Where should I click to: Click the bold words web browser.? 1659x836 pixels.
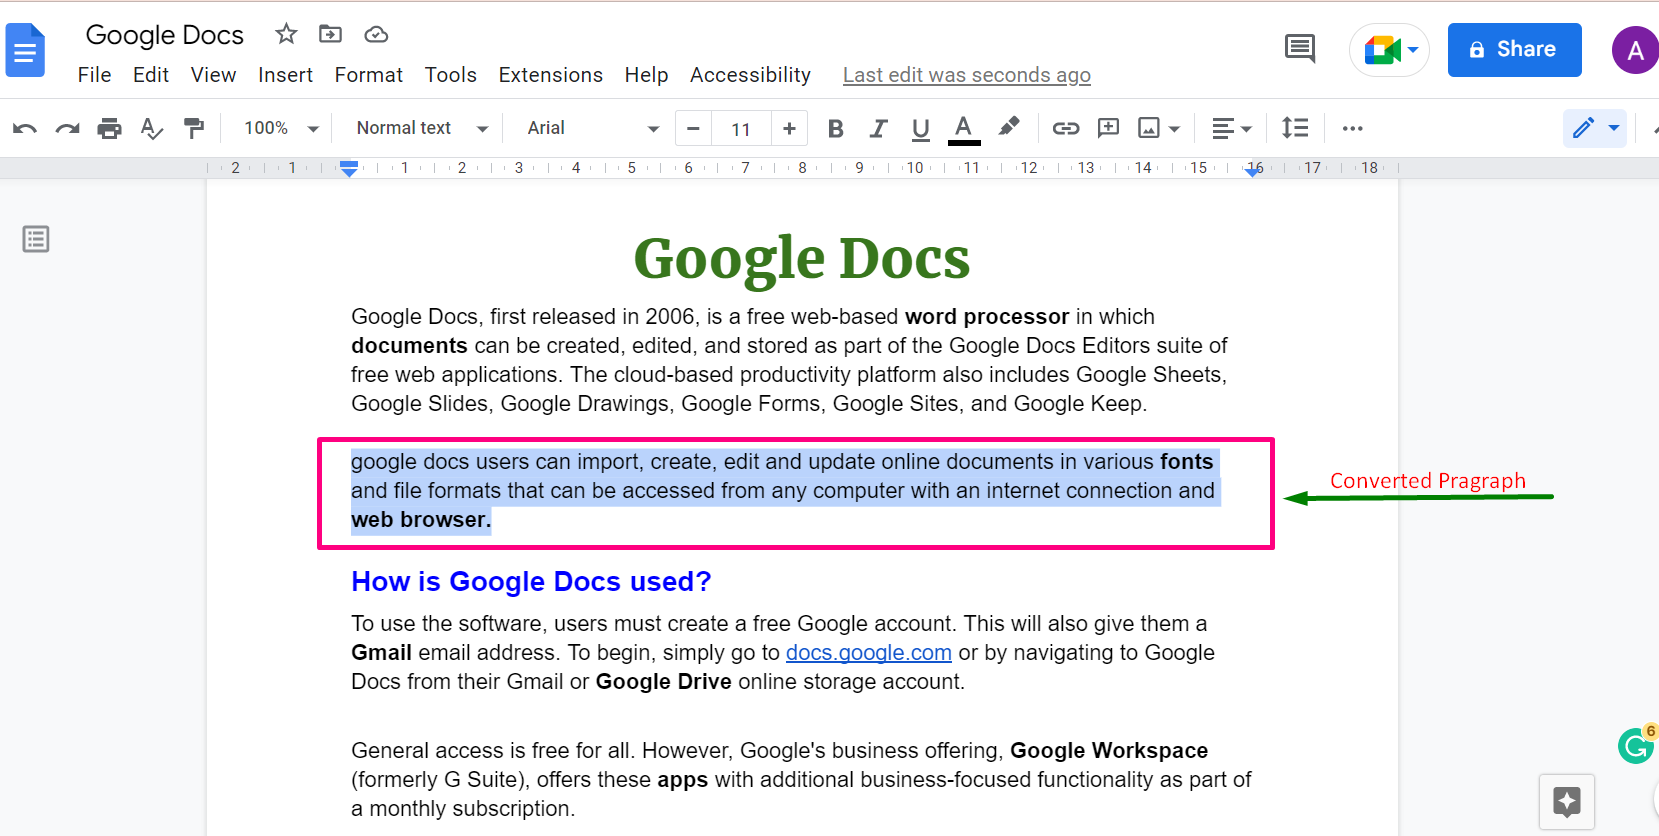[x=421, y=520]
